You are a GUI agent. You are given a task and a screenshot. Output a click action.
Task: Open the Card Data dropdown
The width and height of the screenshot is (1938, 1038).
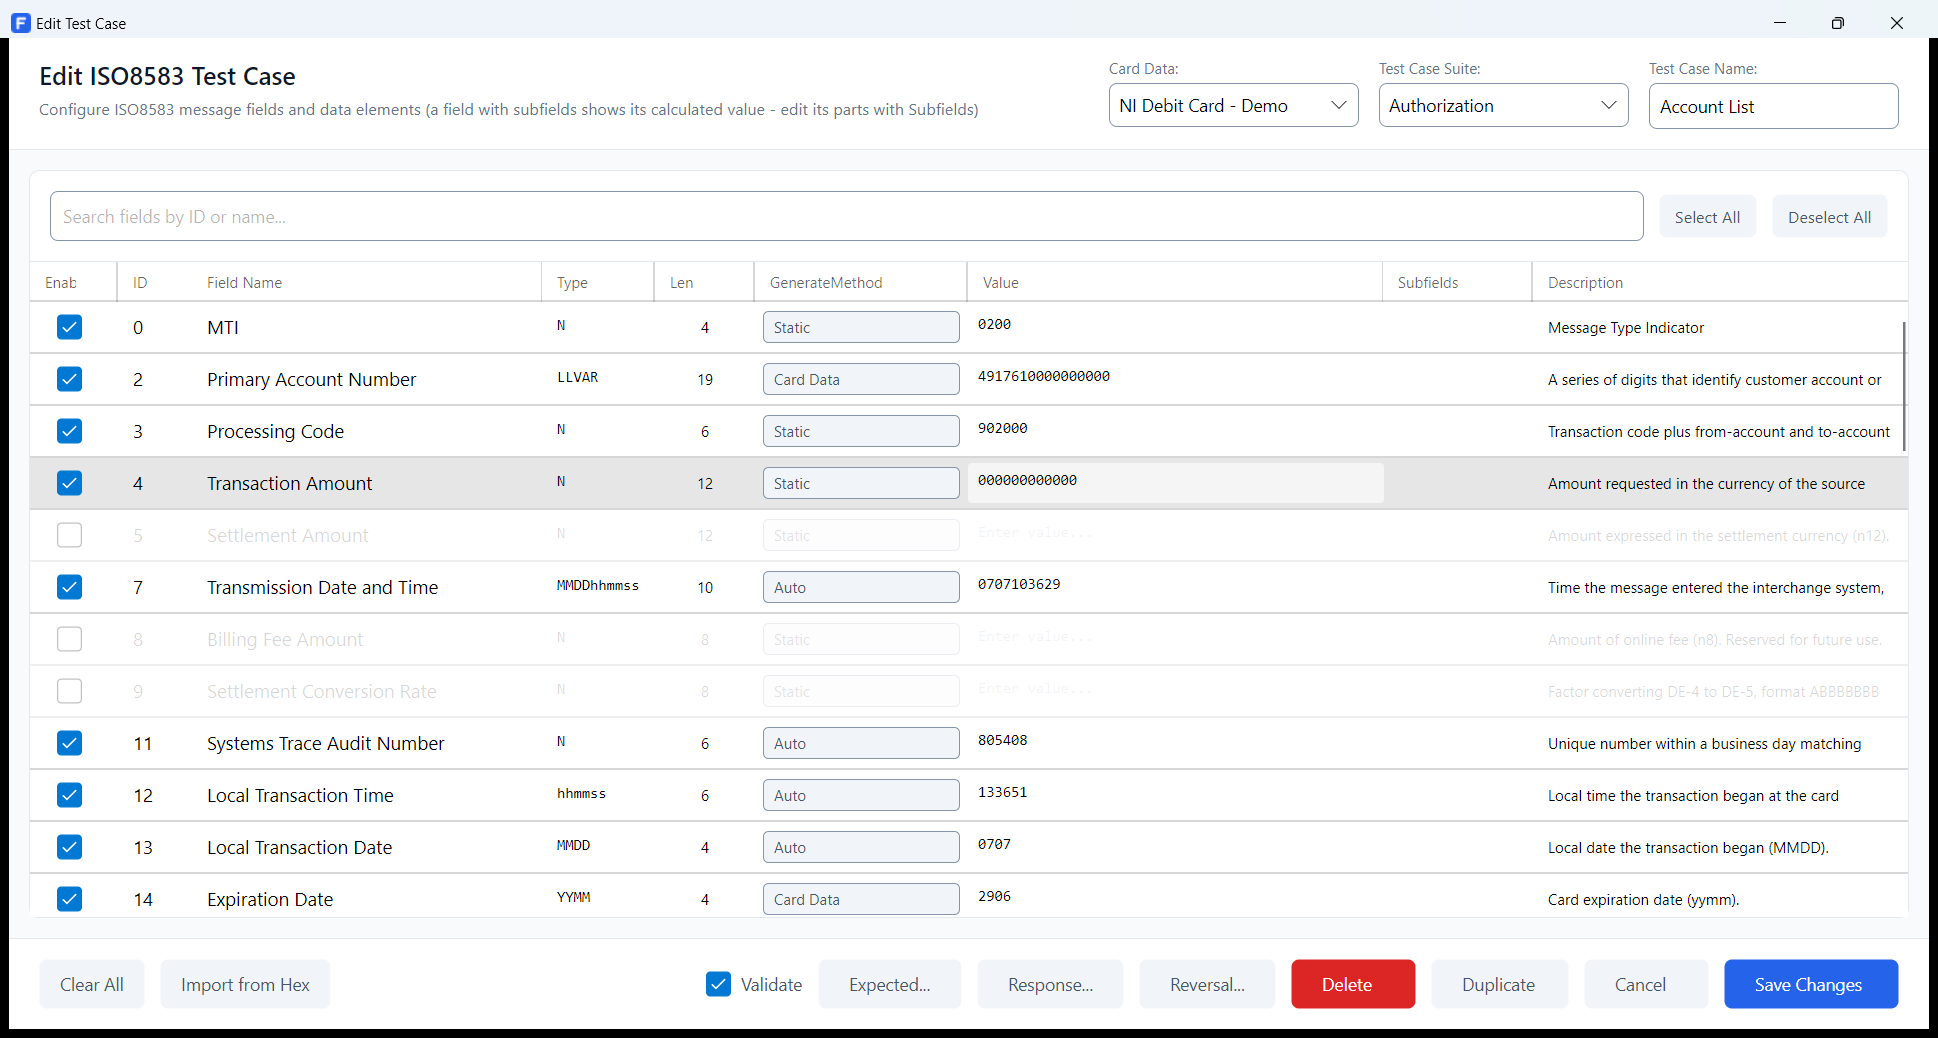[1233, 105]
